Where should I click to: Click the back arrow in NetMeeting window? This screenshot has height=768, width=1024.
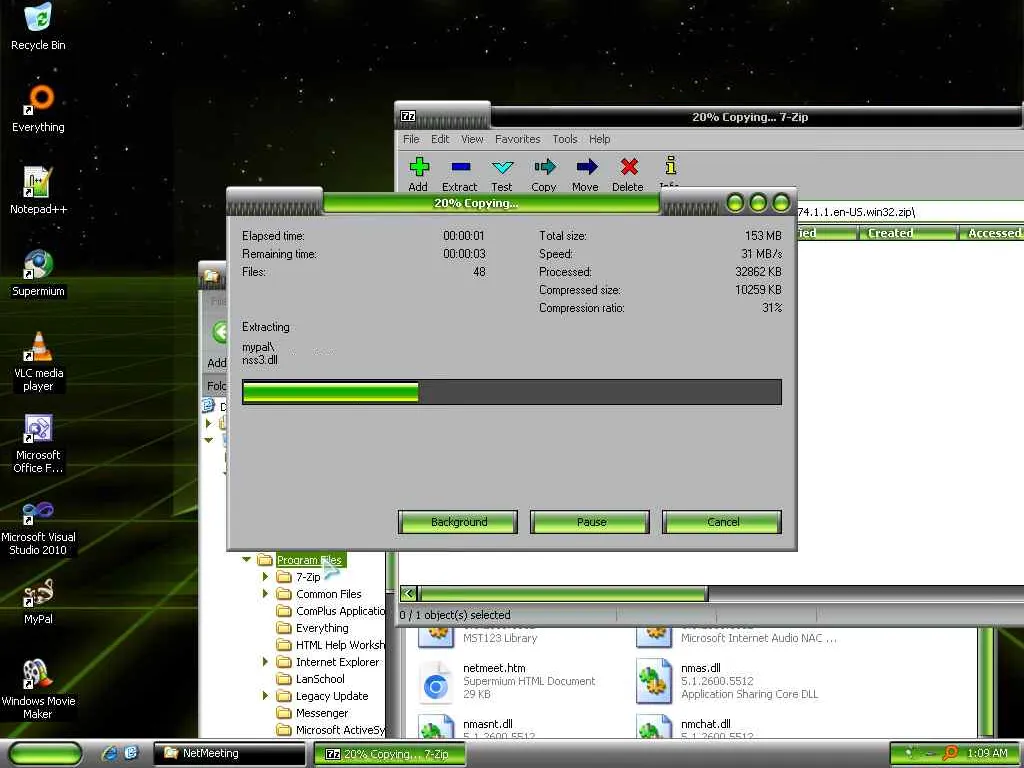(x=220, y=332)
